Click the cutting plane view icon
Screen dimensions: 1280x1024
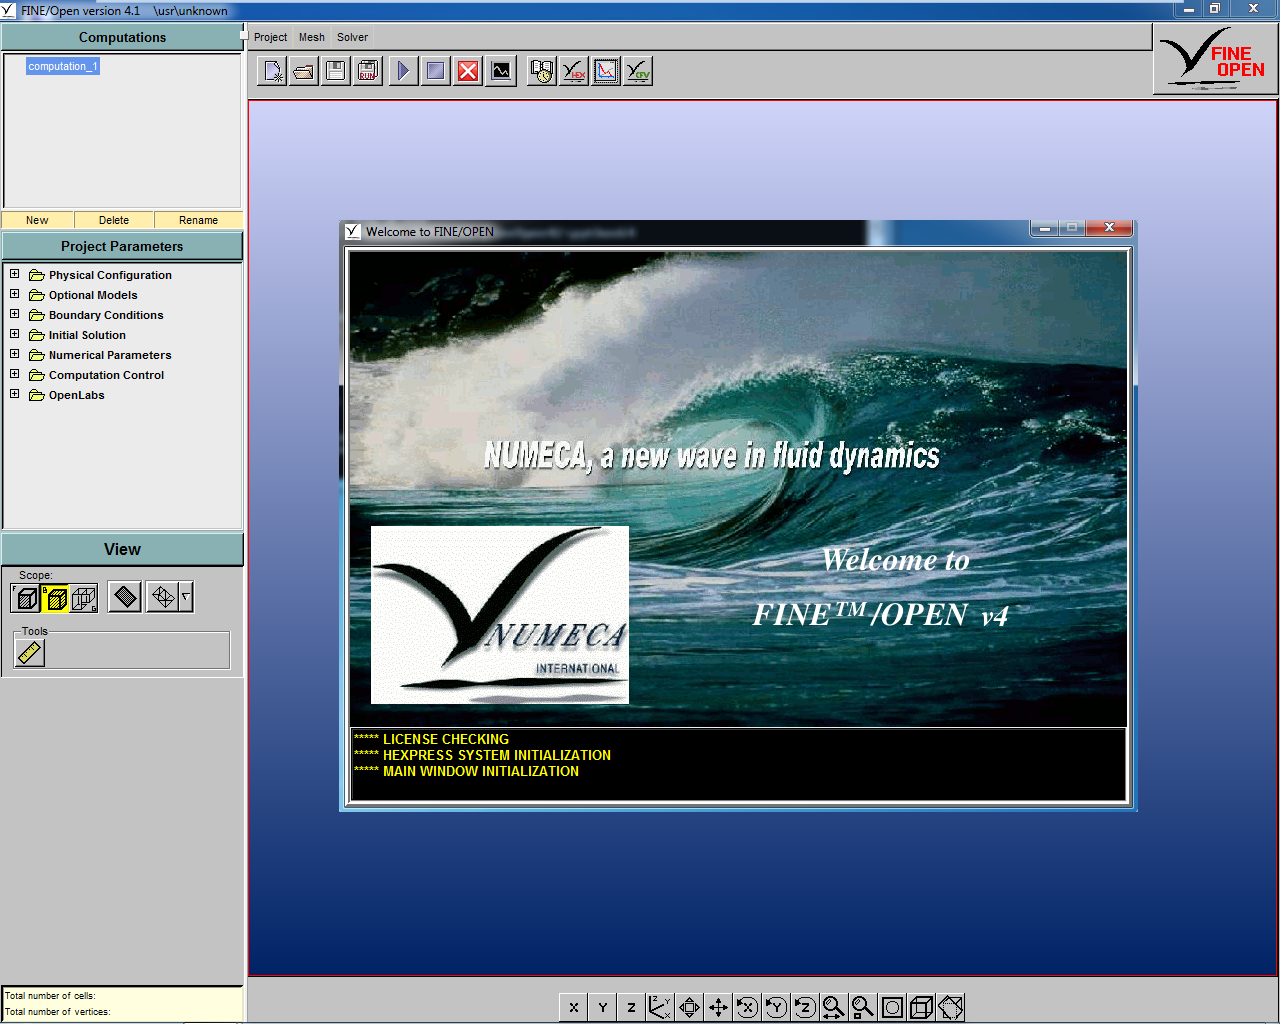(951, 1007)
